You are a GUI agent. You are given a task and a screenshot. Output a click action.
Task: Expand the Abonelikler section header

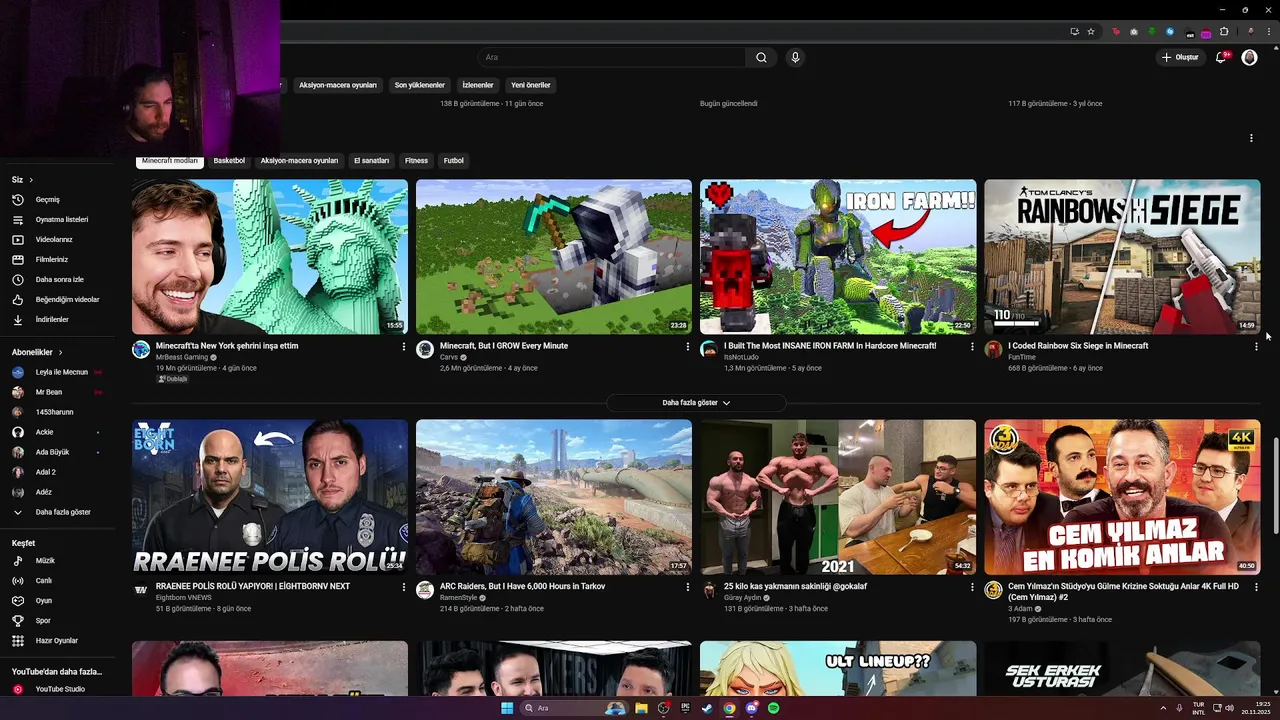(x=37, y=352)
